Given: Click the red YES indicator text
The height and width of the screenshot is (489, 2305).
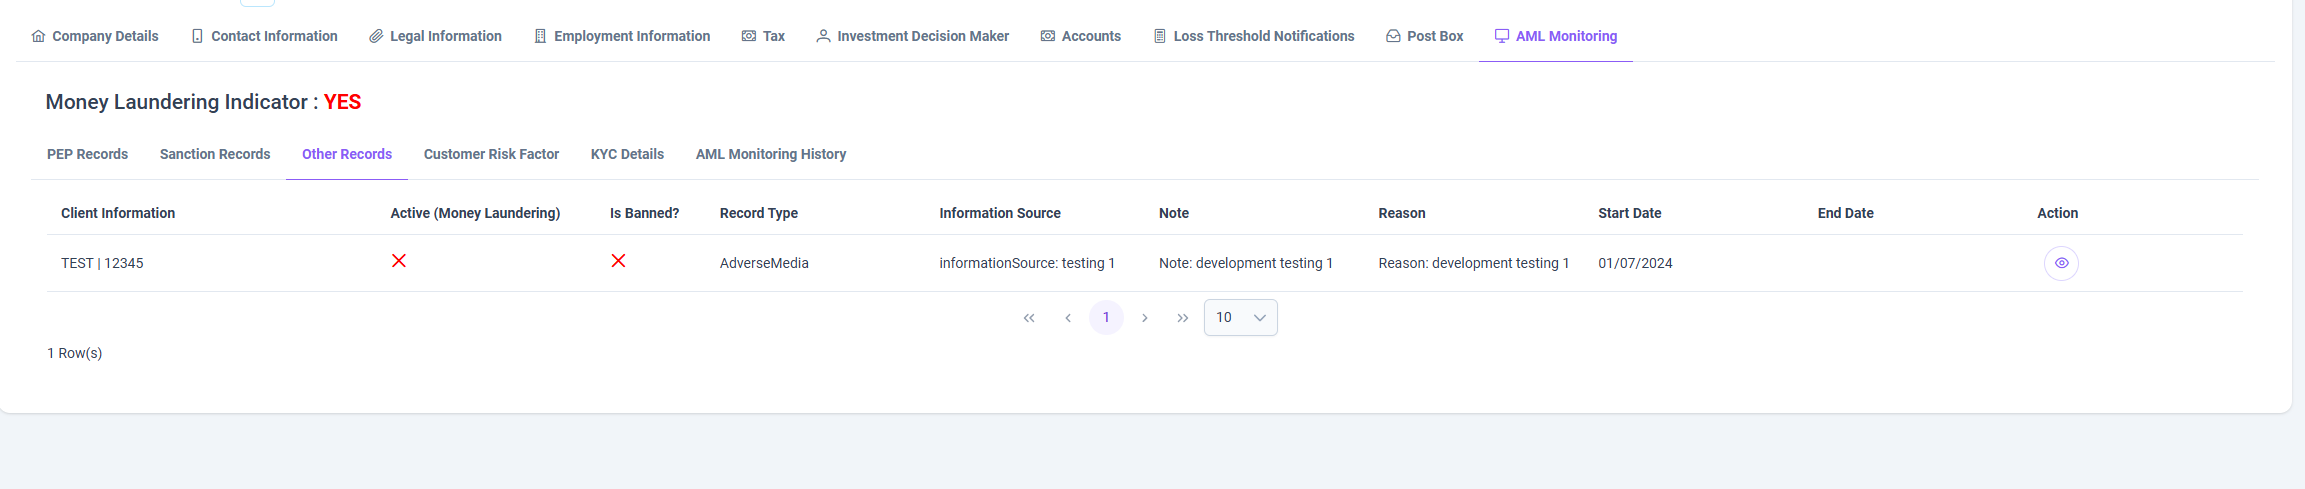Looking at the screenshot, I should tap(342, 102).
